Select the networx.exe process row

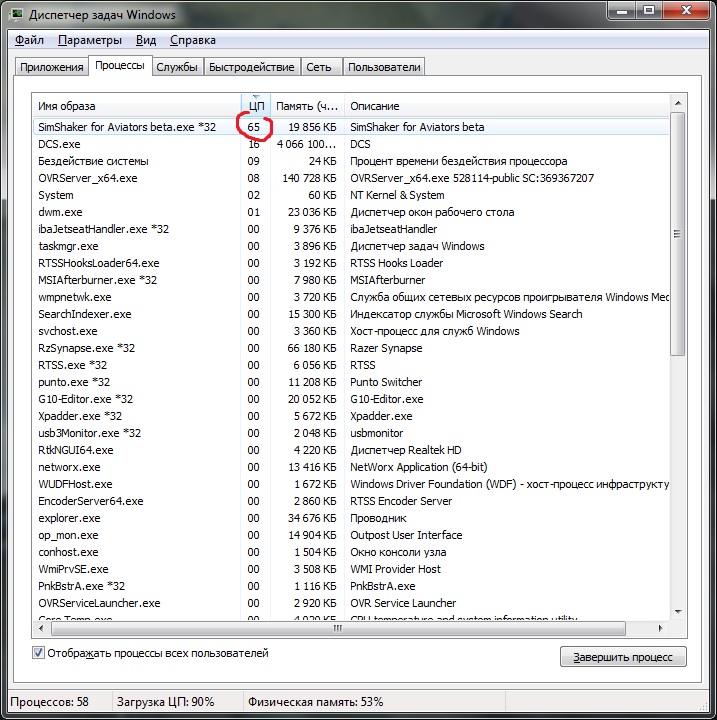pyautogui.click(x=351, y=467)
